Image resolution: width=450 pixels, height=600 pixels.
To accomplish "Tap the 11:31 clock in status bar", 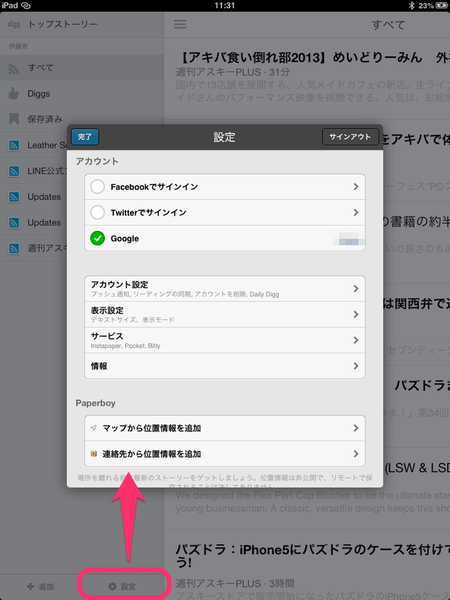I will pos(225,5).
